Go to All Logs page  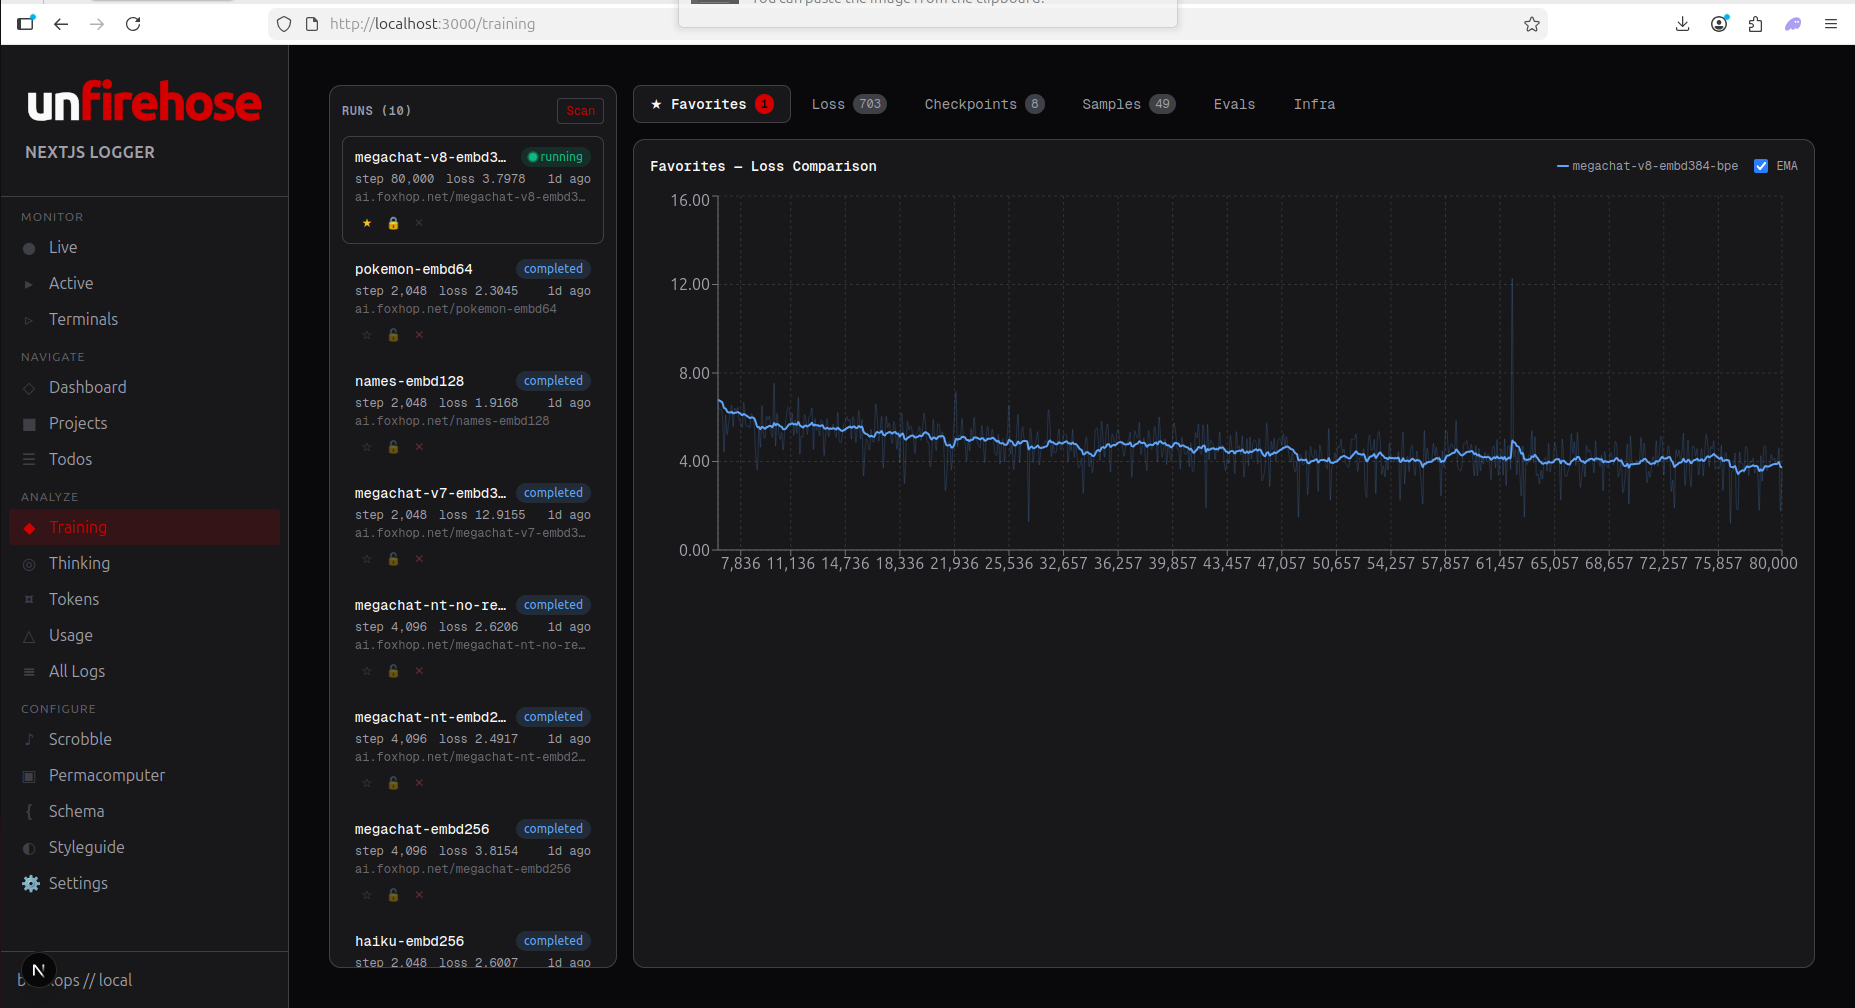76,671
